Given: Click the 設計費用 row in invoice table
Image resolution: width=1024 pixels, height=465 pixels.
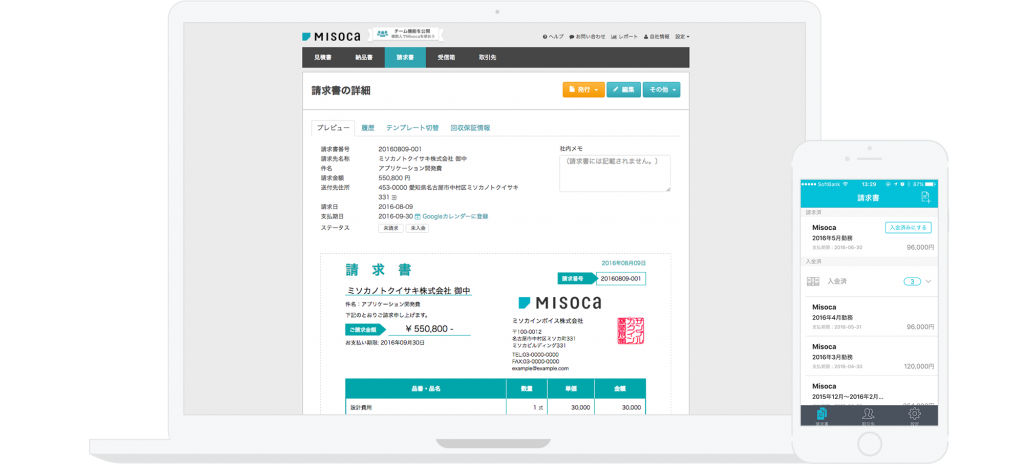Looking at the screenshot, I should 496,407.
